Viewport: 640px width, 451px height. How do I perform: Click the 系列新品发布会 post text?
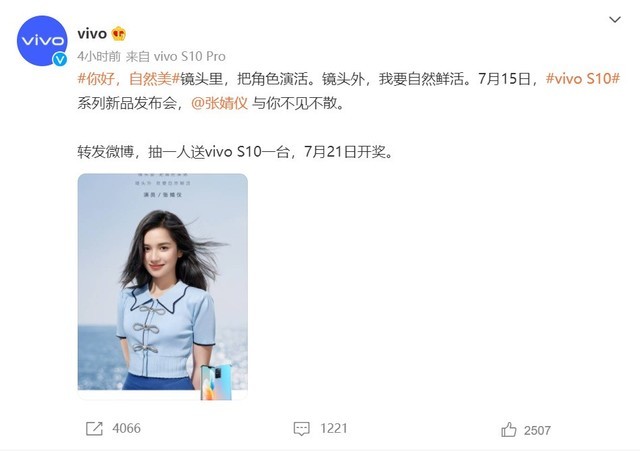(127, 103)
